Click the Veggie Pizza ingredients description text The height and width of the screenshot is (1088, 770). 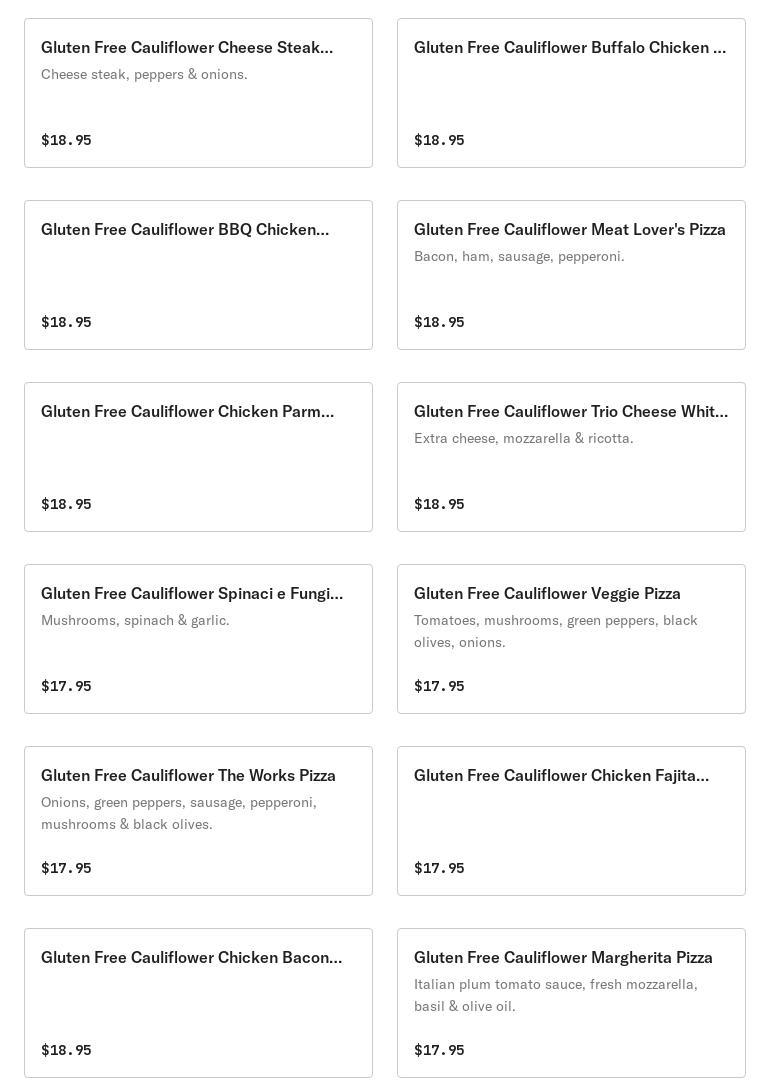[555, 631]
